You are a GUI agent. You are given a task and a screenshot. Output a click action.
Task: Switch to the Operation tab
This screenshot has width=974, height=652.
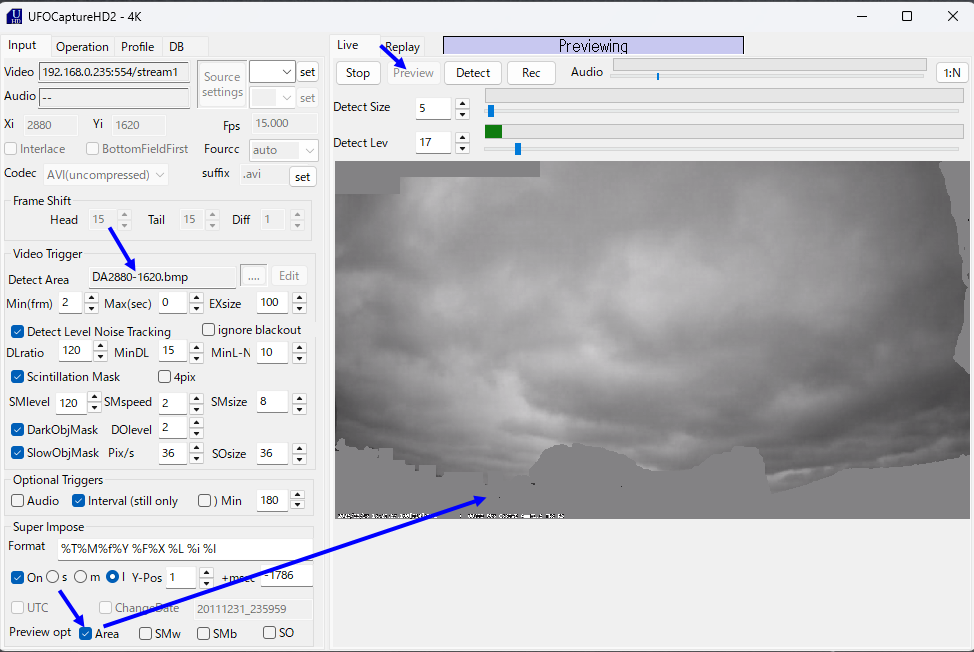82,47
